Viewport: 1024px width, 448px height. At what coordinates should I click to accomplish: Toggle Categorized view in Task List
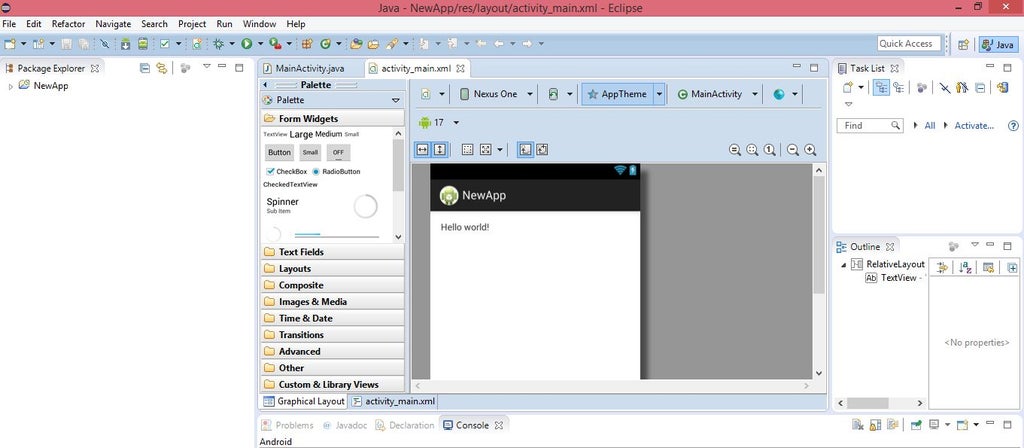881,88
